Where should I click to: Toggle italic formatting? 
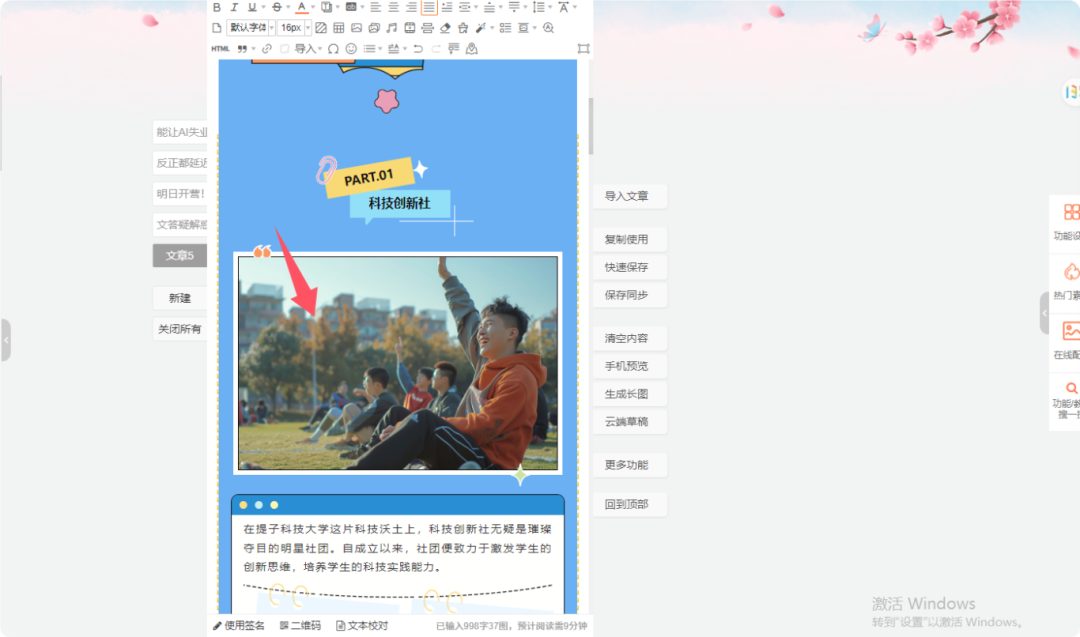click(x=234, y=7)
